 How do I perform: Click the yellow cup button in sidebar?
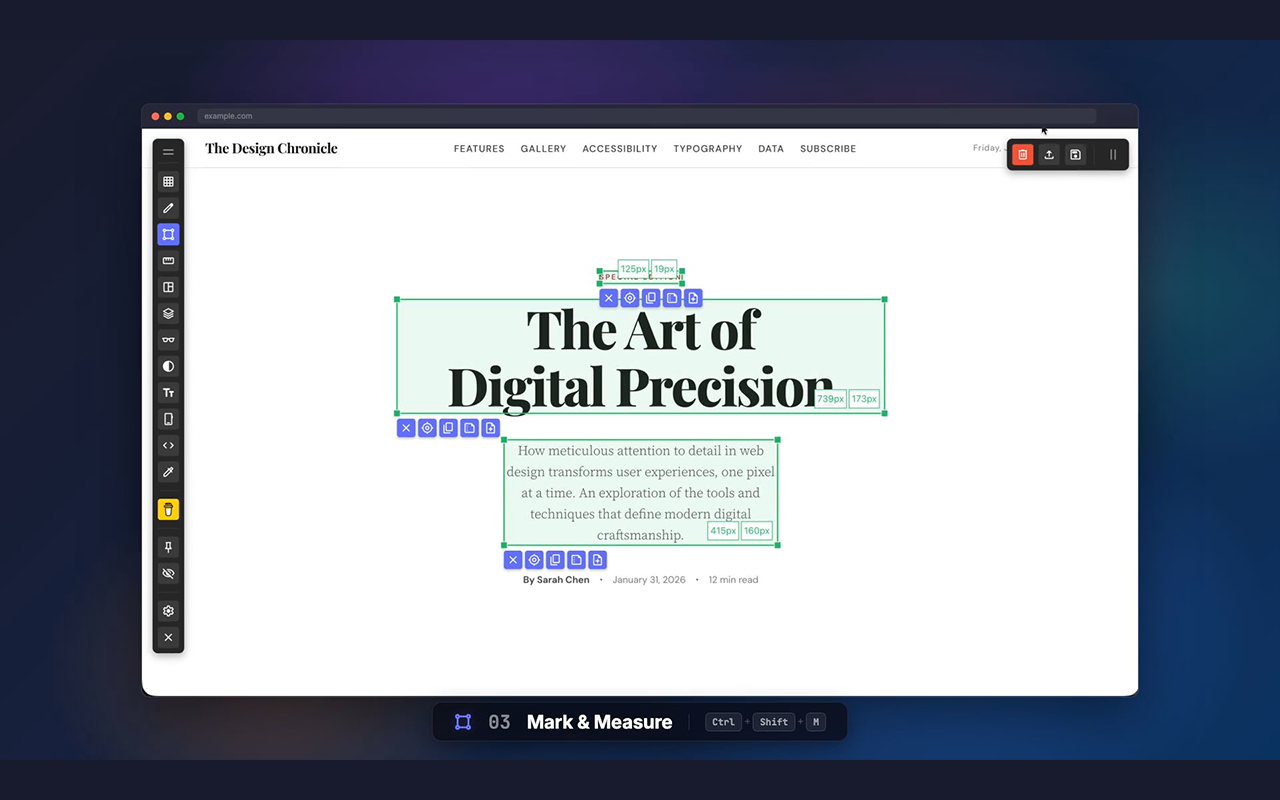[168, 510]
